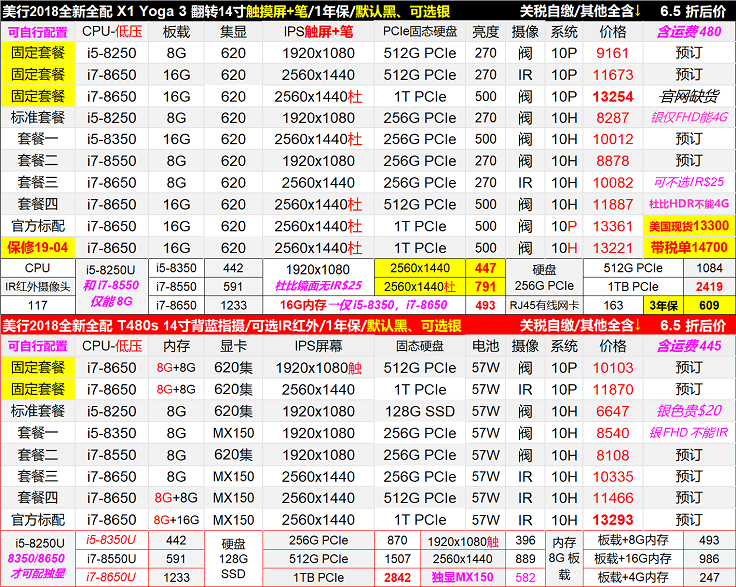Click the '板载' column header

tap(176, 32)
